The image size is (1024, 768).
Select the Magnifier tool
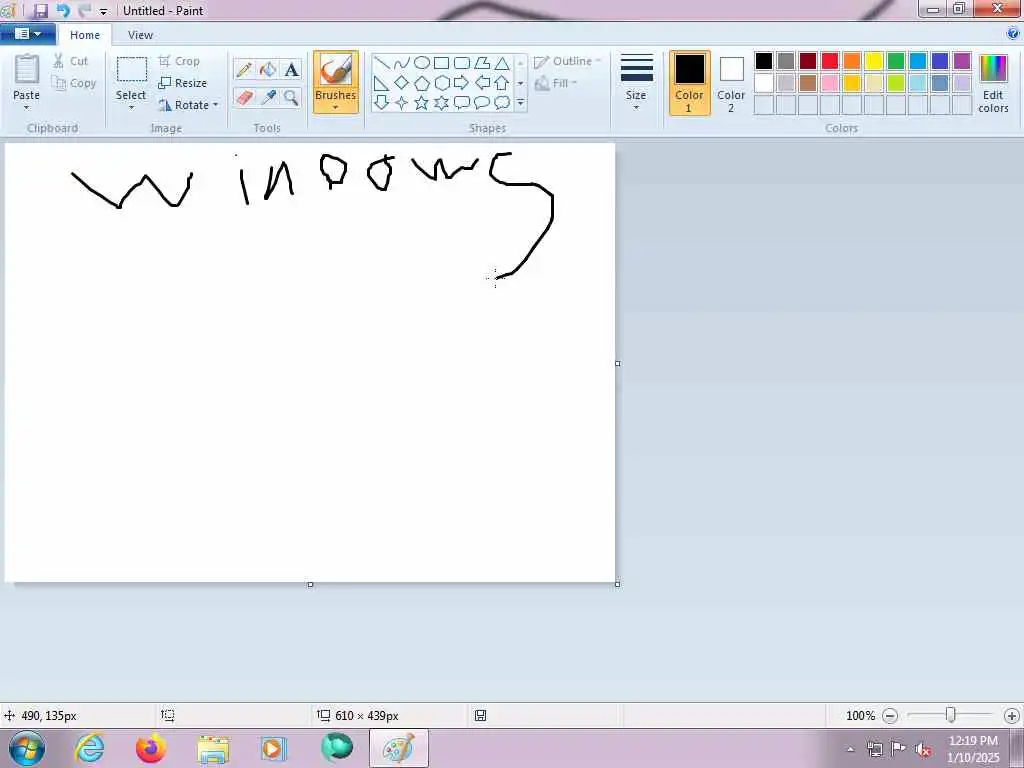click(x=291, y=97)
